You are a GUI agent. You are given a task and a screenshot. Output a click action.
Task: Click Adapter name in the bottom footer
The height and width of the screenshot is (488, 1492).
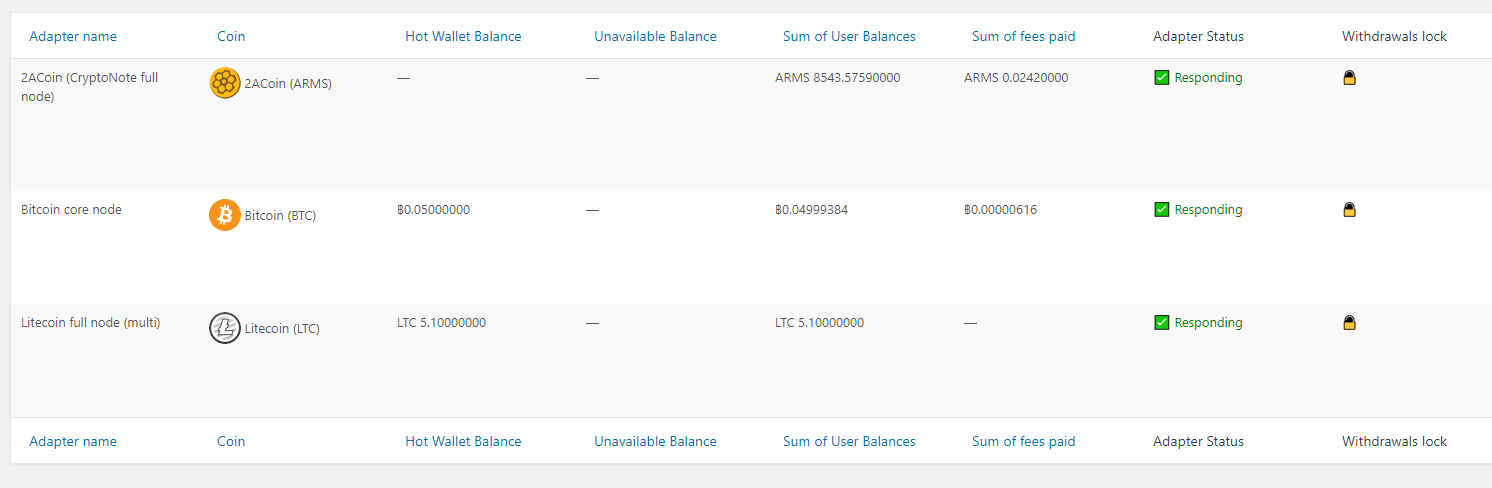pos(73,441)
